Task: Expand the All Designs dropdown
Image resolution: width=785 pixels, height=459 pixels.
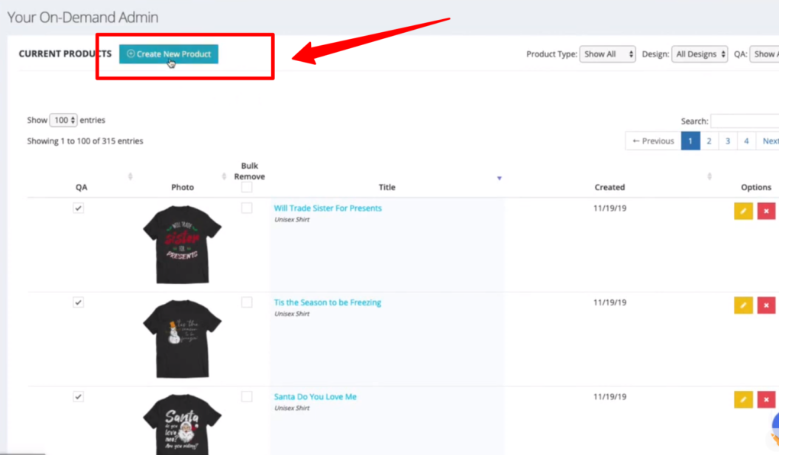Action: (x=699, y=54)
